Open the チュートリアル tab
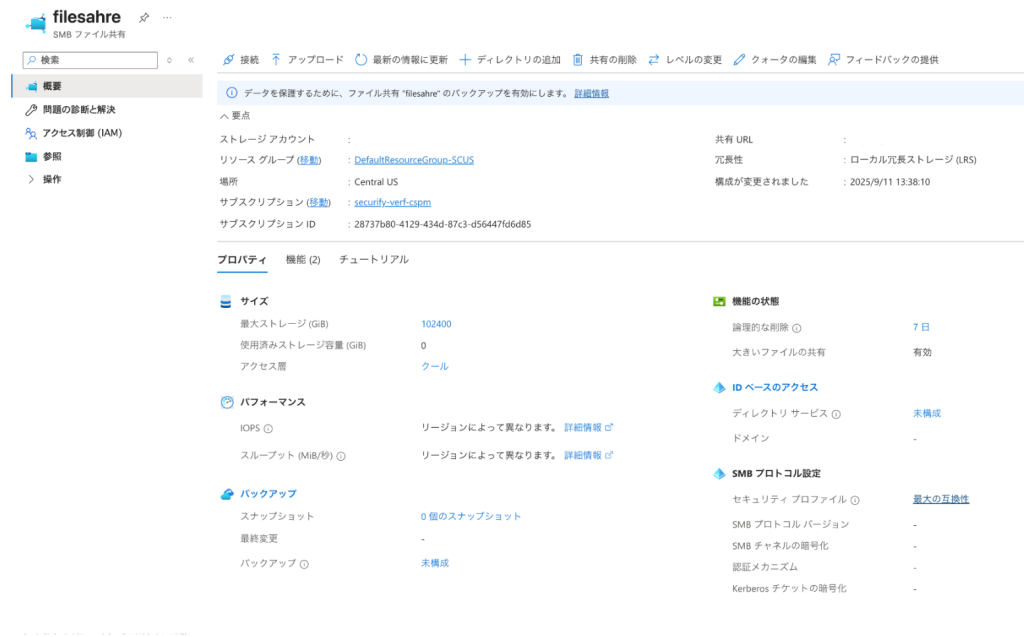This screenshot has width=1024, height=637. click(x=374, y=260)
